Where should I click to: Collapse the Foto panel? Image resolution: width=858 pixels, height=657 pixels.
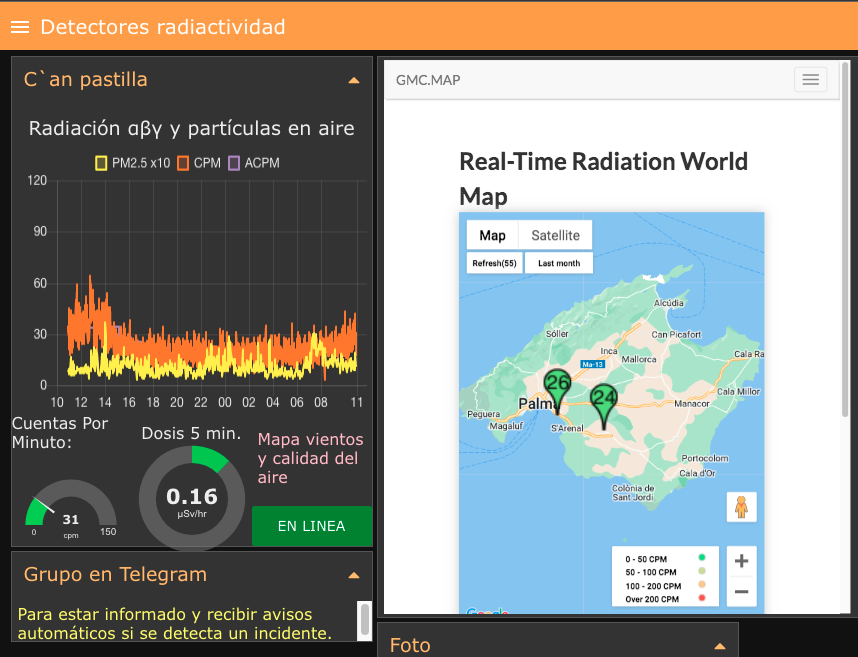(720, 647)
